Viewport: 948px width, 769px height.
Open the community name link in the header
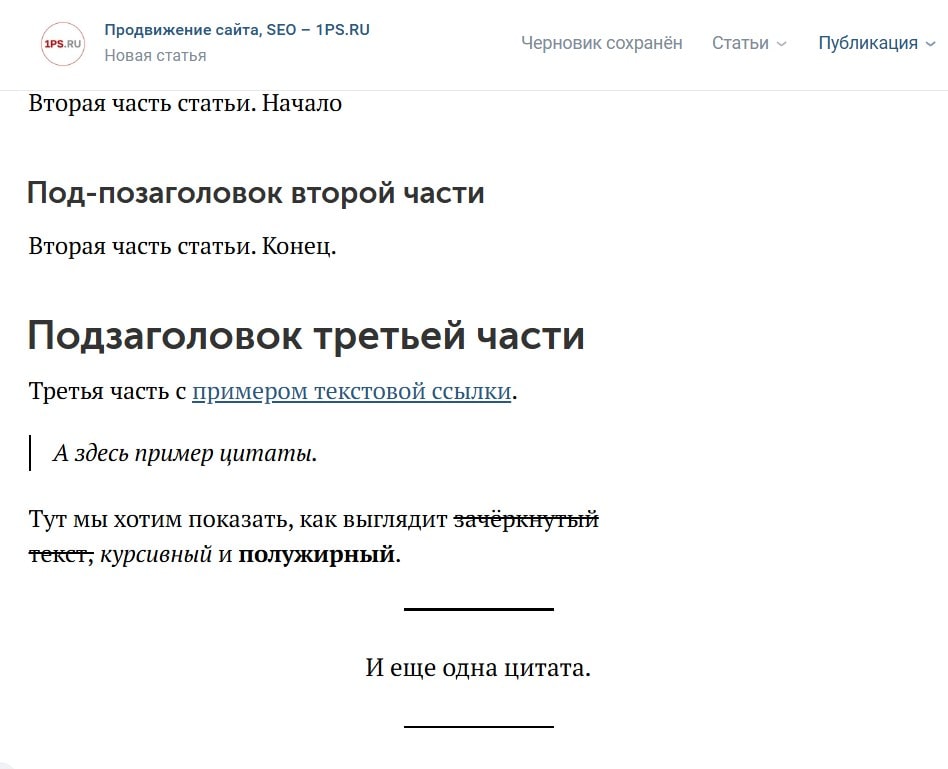(x=237, y=30)
